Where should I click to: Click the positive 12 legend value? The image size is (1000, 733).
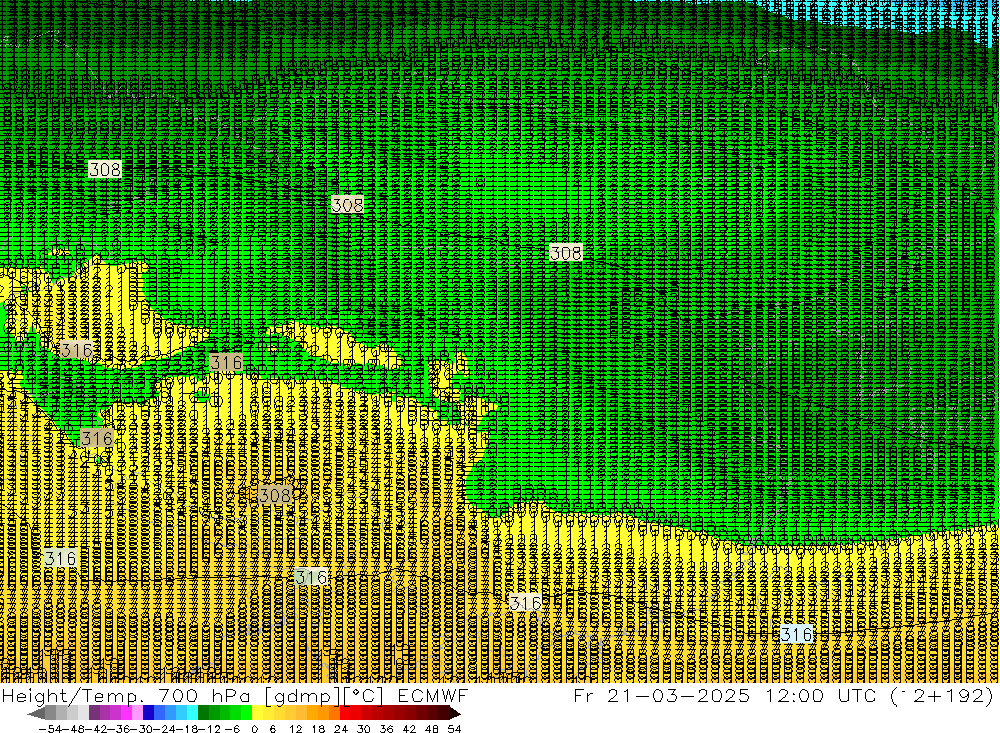(x=296, y=729)
